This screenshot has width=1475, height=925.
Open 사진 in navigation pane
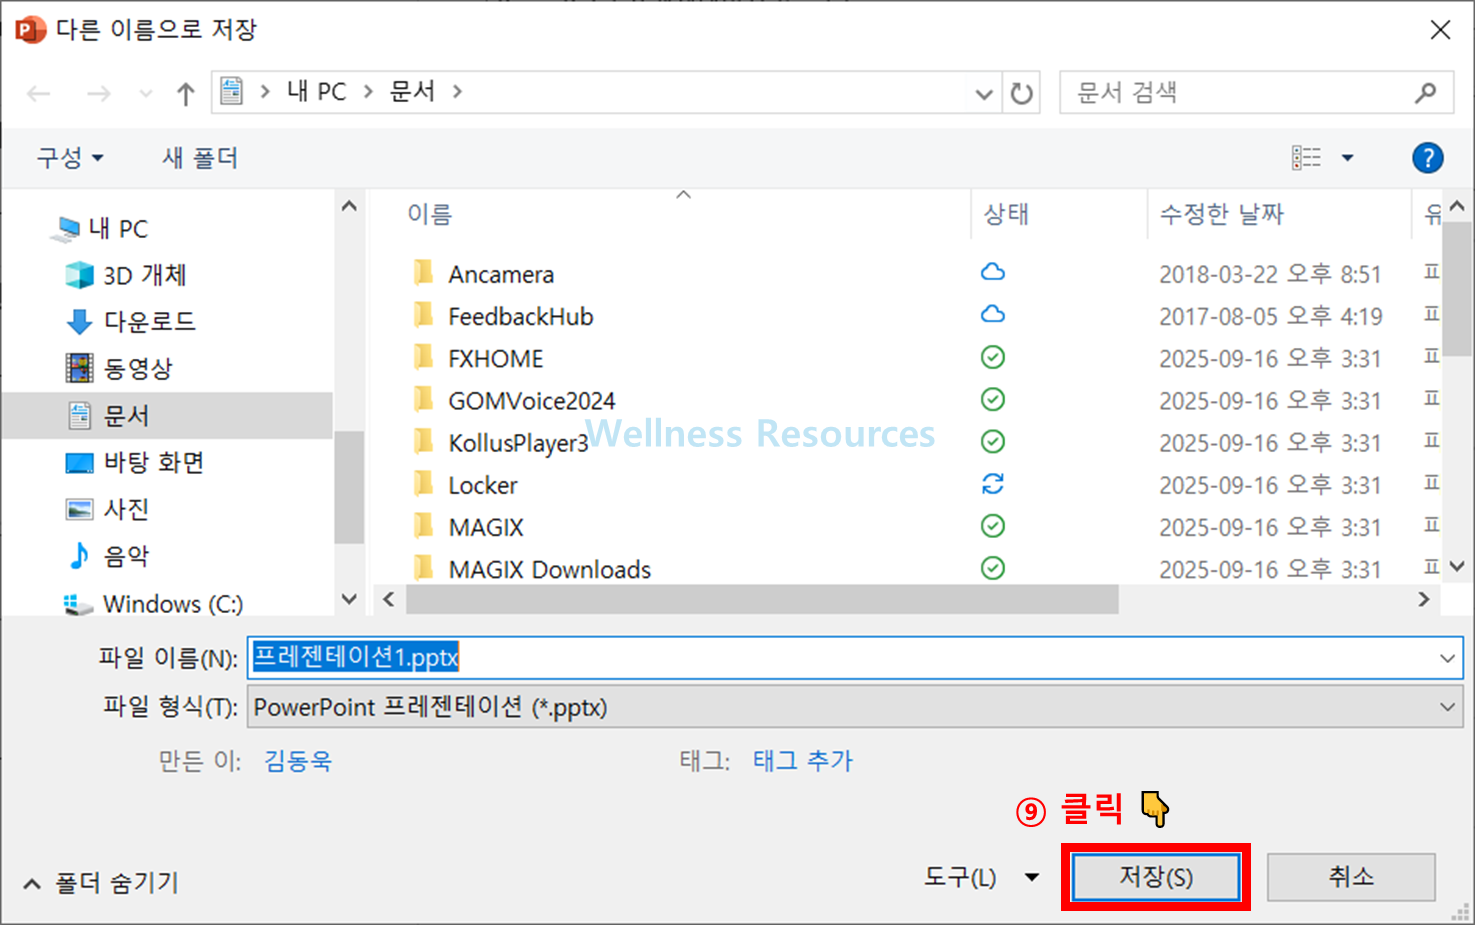click(x=126, y=510)
